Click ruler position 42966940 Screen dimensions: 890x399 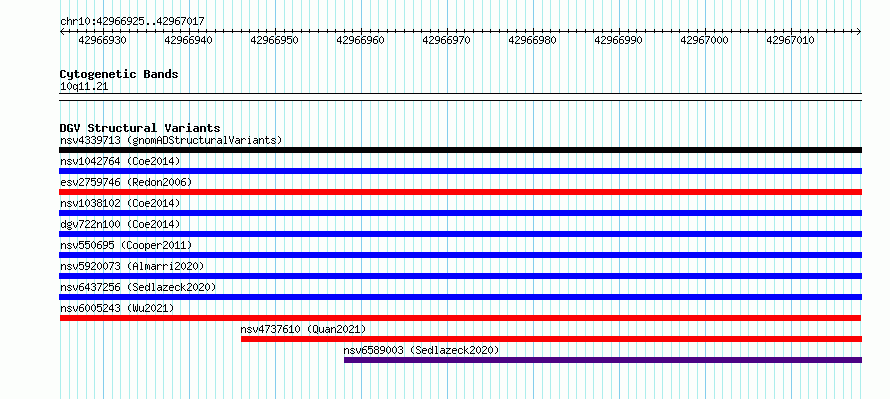tap(188, 40)
